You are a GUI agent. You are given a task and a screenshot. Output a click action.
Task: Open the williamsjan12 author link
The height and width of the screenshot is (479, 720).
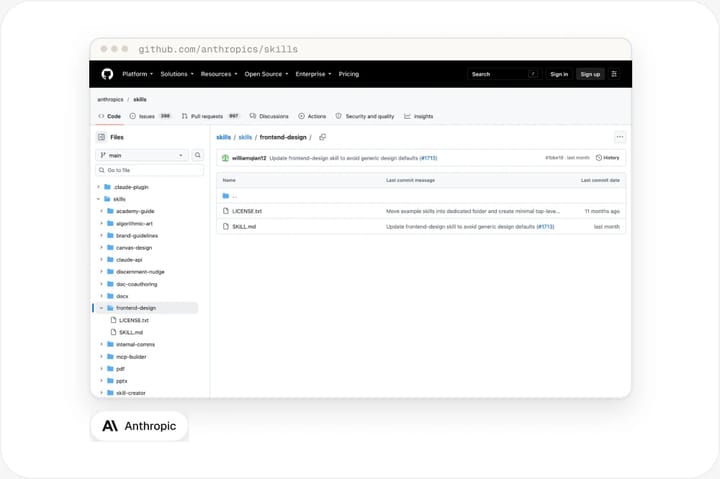pyautogui.click(x=249, y=158)
